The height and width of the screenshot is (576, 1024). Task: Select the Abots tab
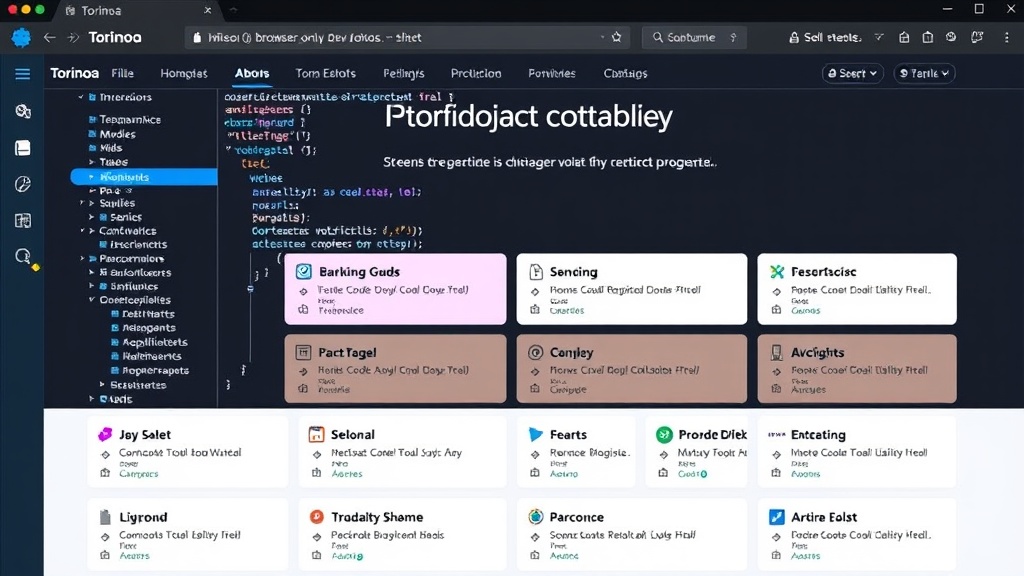pos(251,73)
